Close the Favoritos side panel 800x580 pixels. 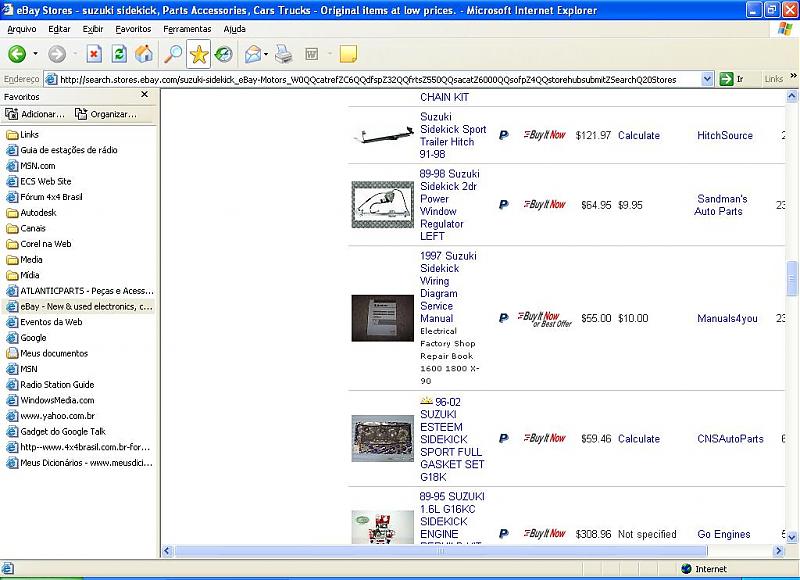(144, 94)
